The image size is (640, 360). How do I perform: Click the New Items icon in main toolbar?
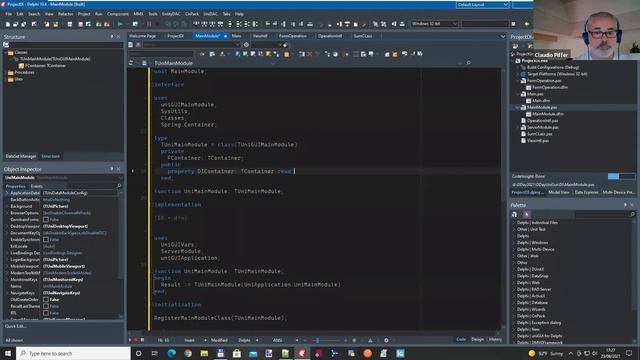pos(7,24)
